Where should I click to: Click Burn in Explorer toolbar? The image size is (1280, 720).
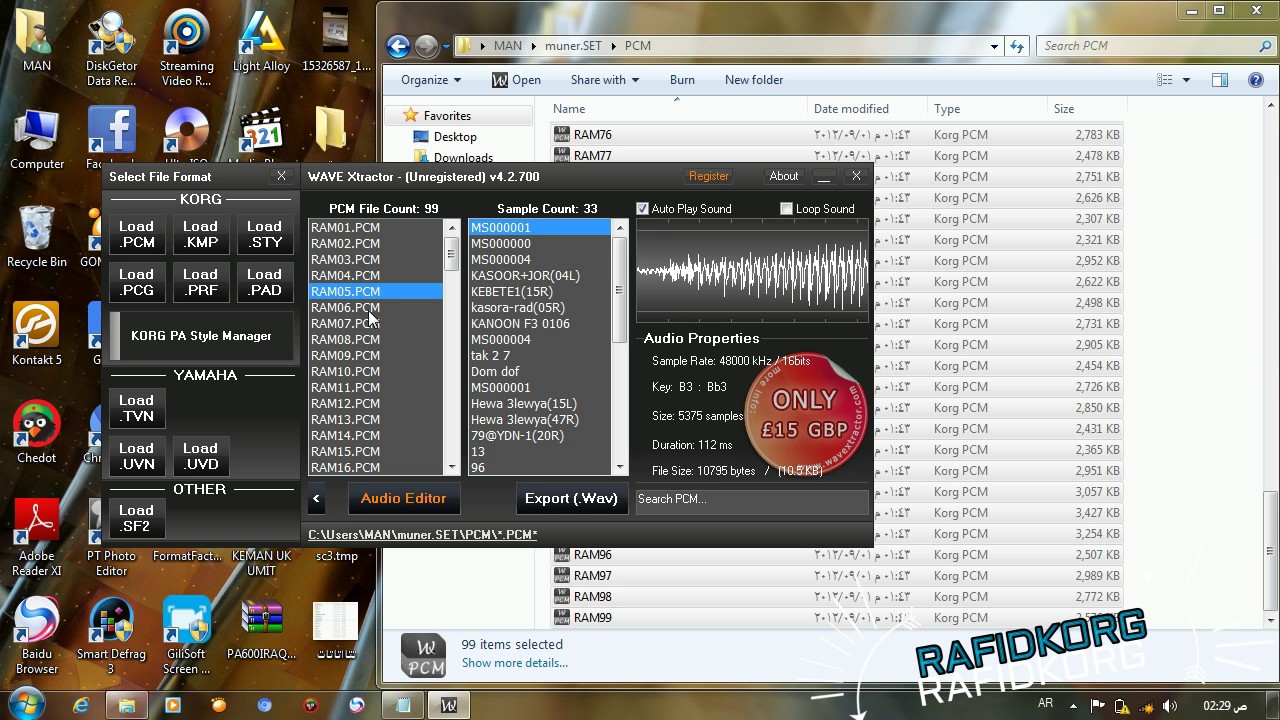tap(682, 80)
